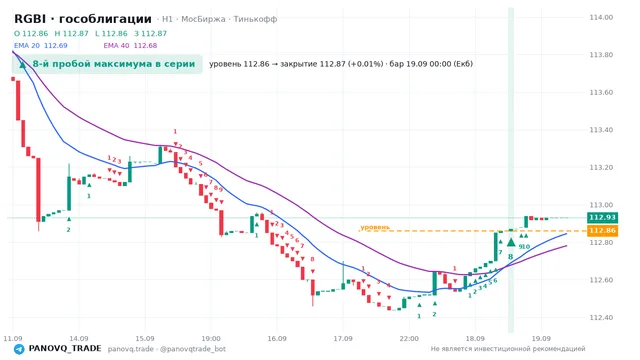
Task: Click the 114.00 price axis label
Action: point(601,17)
